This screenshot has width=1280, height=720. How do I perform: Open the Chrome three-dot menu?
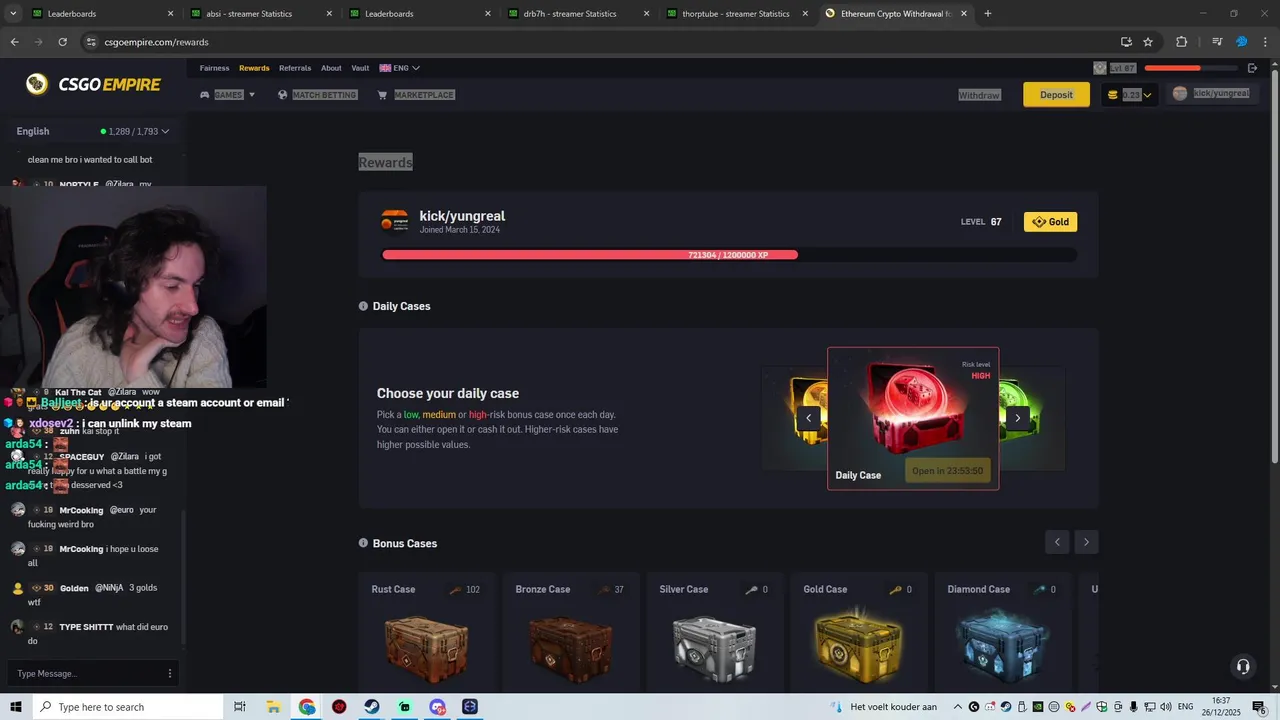pyautogui.click(x=1265, y=42)
